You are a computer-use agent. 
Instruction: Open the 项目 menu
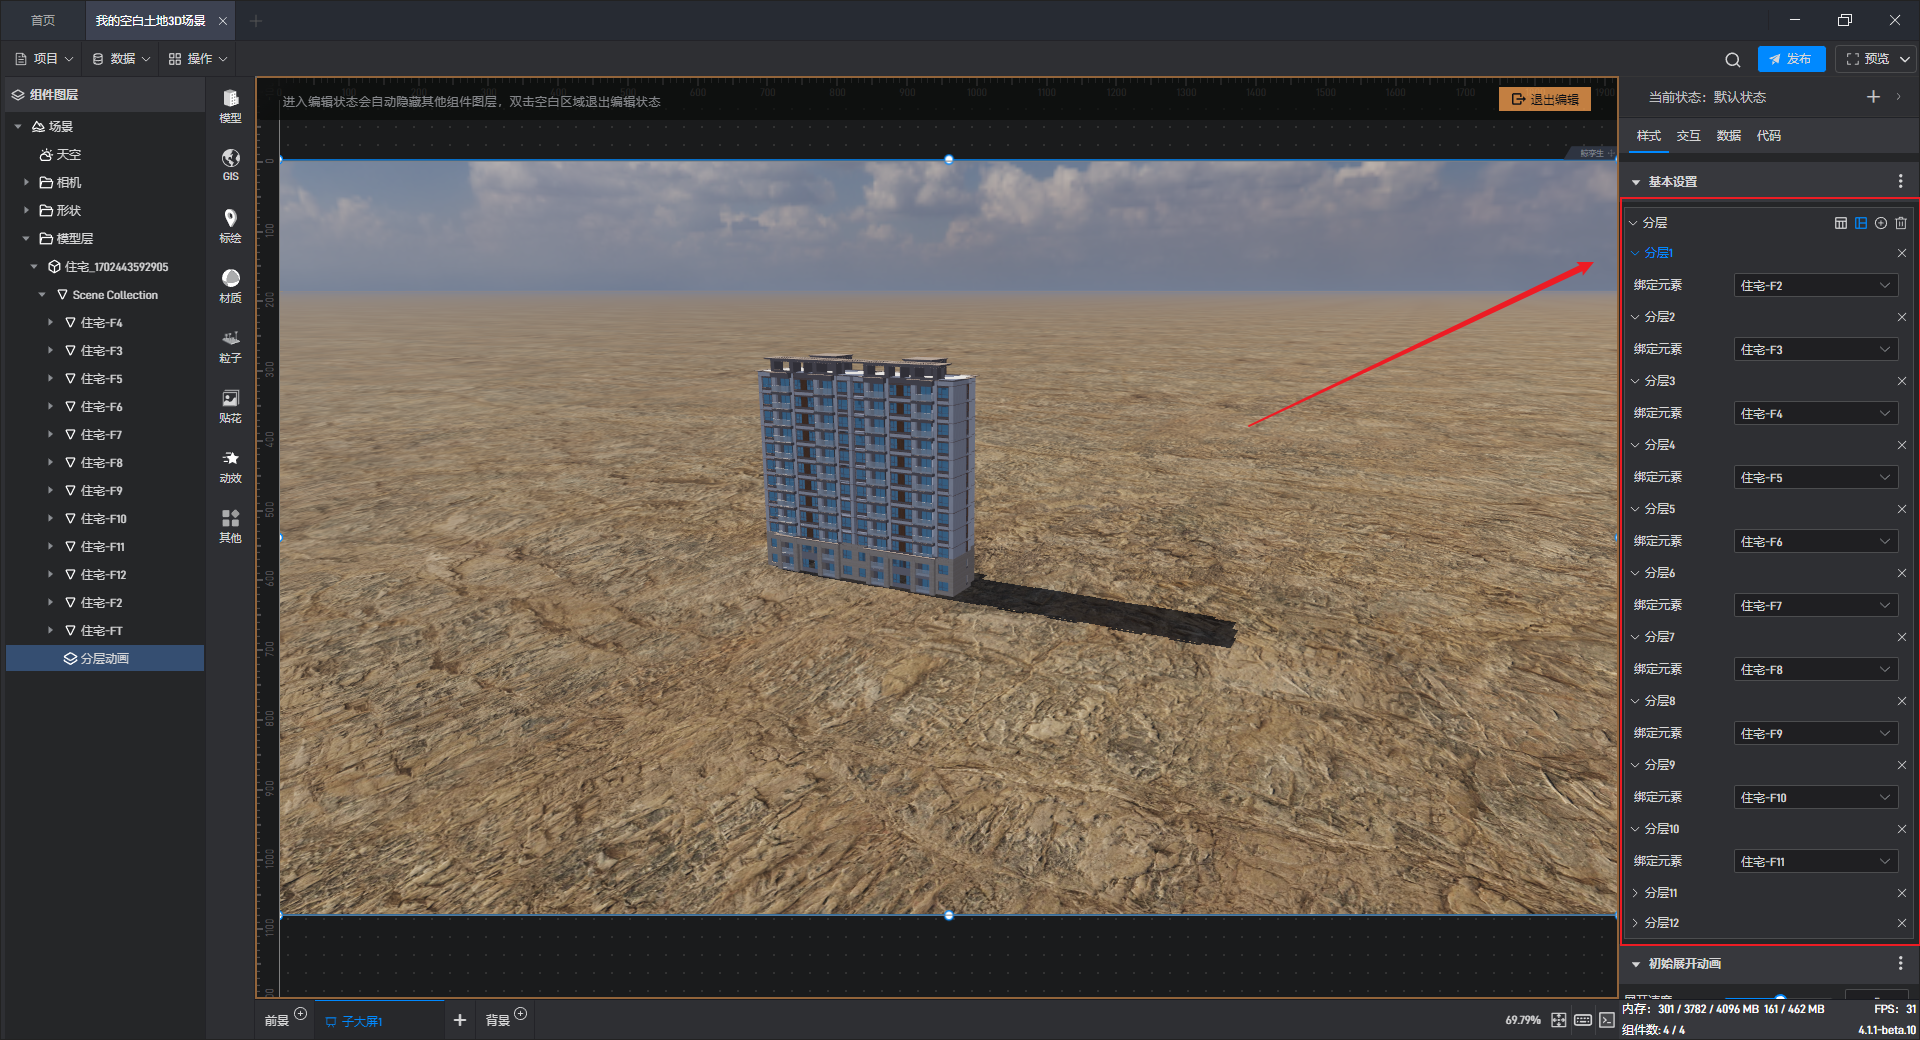click(x=44, y=59)
